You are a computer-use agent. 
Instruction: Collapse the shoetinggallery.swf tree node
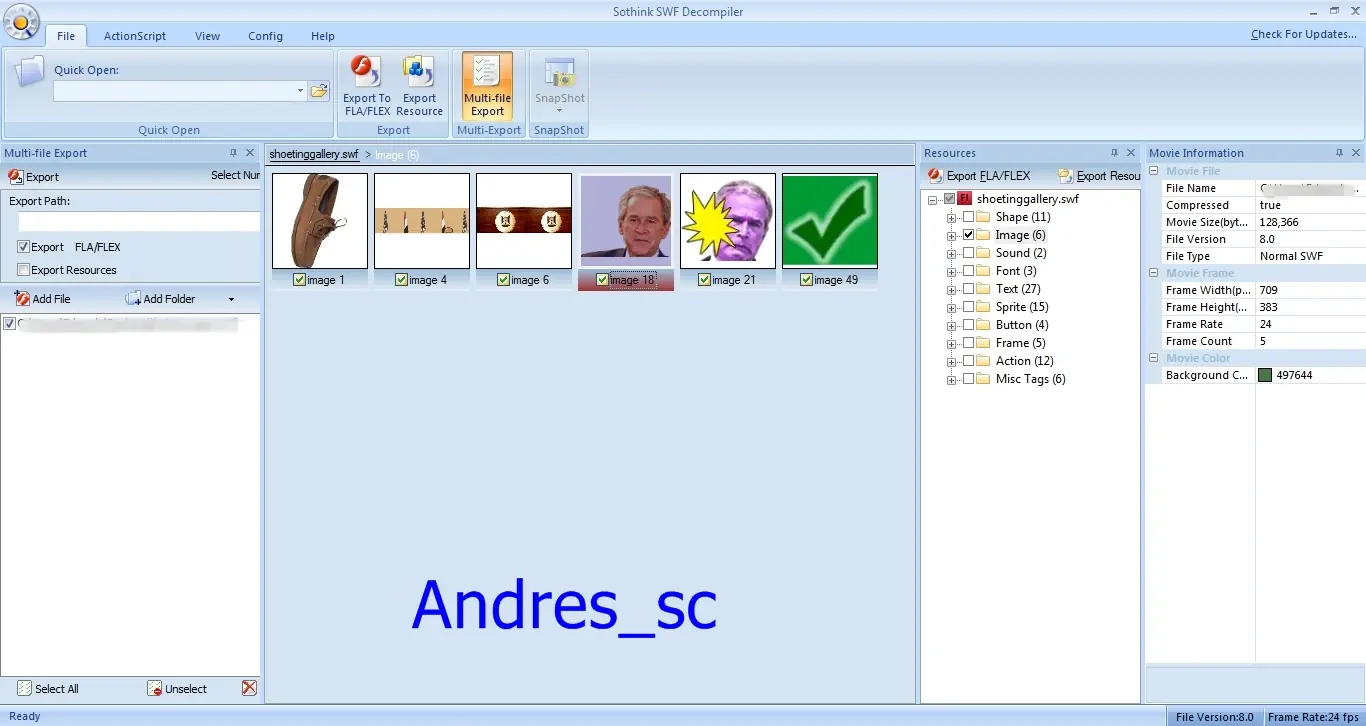coord(933,199)
